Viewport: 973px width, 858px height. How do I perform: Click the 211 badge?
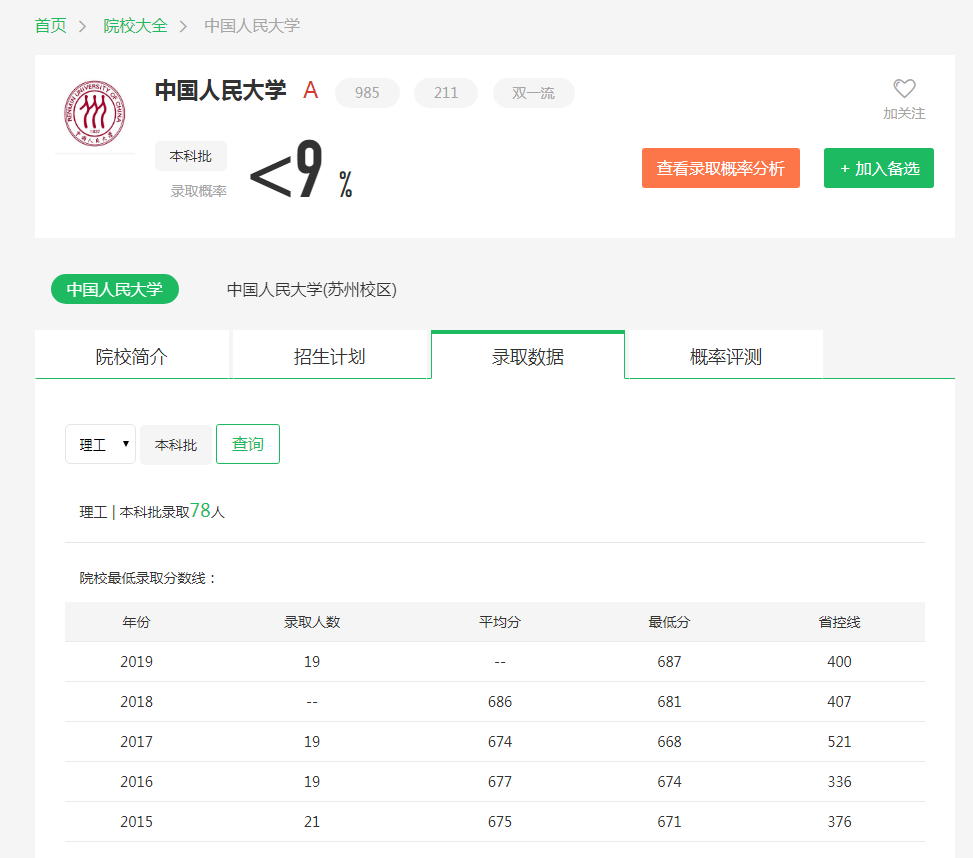coord(445,92)
